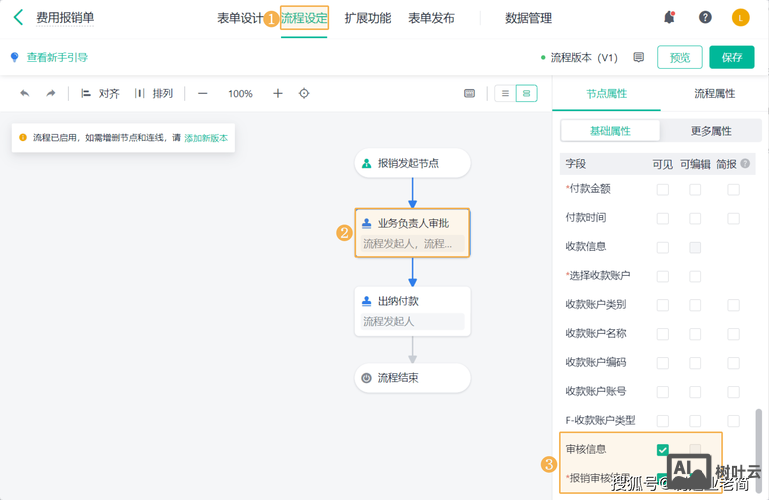Open the notifications bell
The width and height of the screenshot is (769, 500).
click(x=669, y=17)
